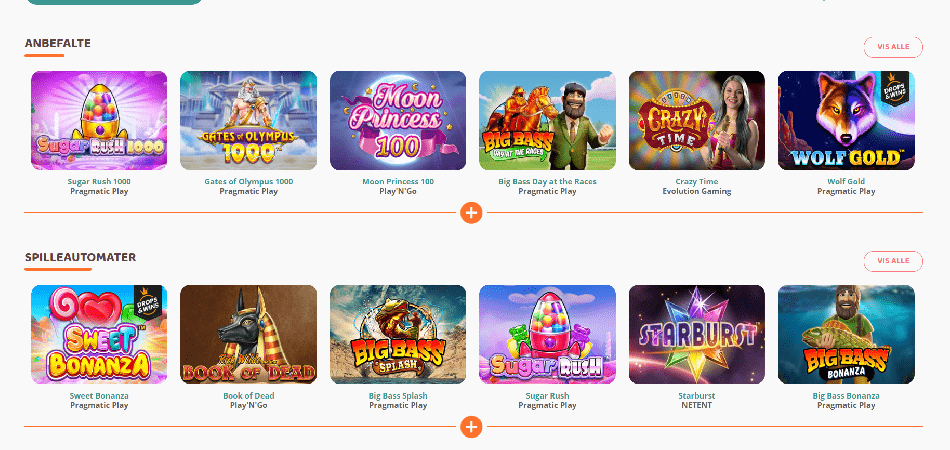This screenshot has width=950, height=450.
Task: Launch Big Bass Day at the Races thumbnail
Action: [x=547, y=121]
